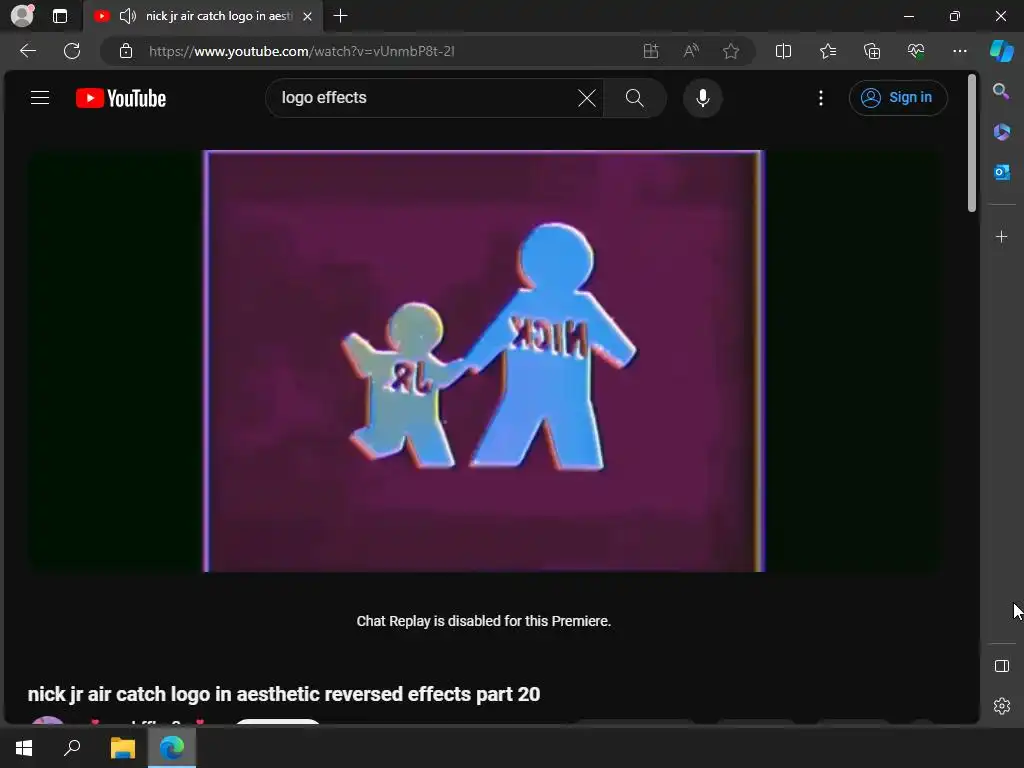Go to the YouTube home logo
1024x768 pixels.
click(x=121, y=98)
